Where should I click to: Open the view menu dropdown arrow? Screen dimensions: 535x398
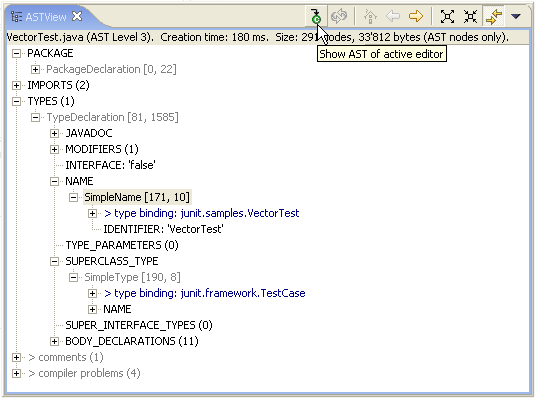pos(516,16)
